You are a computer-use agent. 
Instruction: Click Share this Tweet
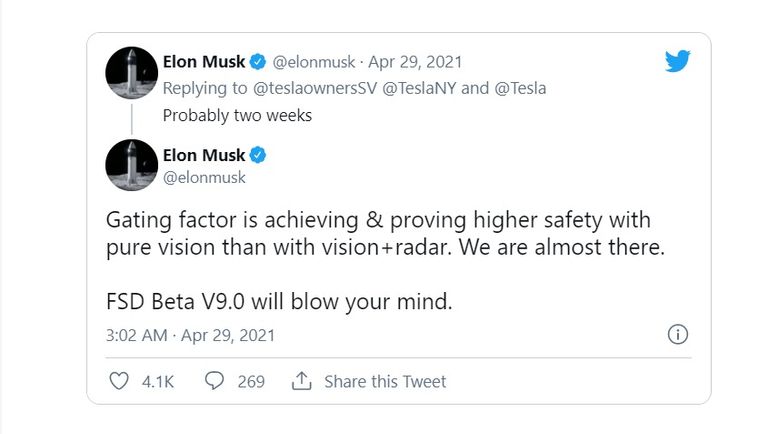[385, 381]
